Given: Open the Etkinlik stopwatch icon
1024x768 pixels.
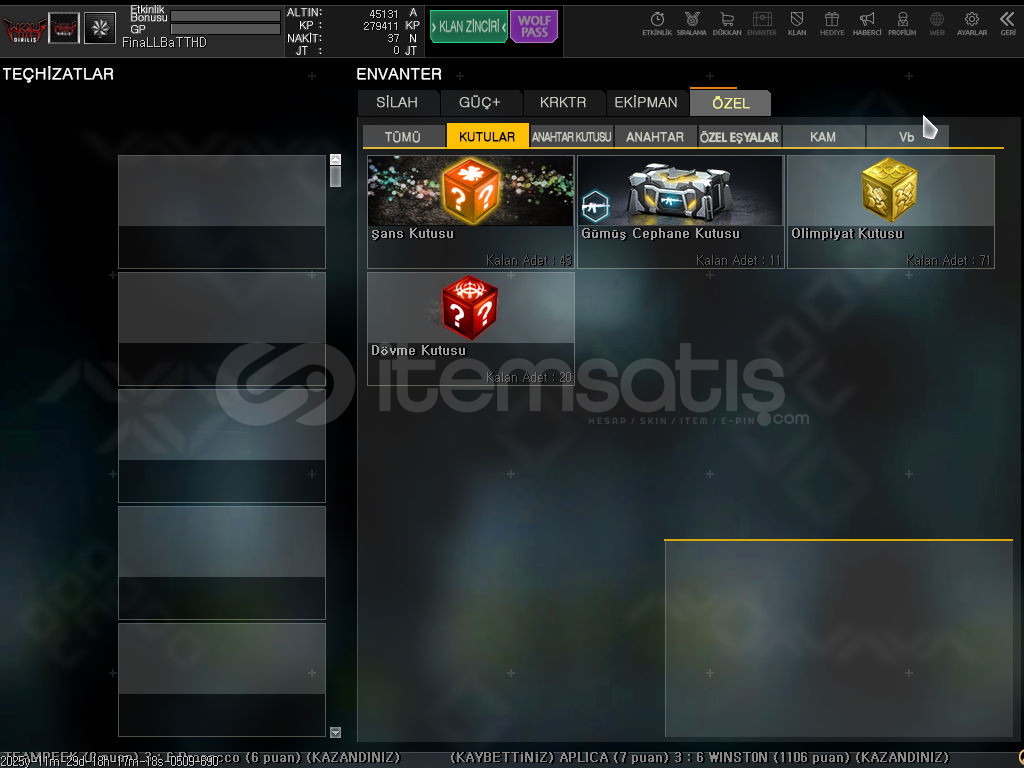Looking at the screenshot, I should pos(657,22).
